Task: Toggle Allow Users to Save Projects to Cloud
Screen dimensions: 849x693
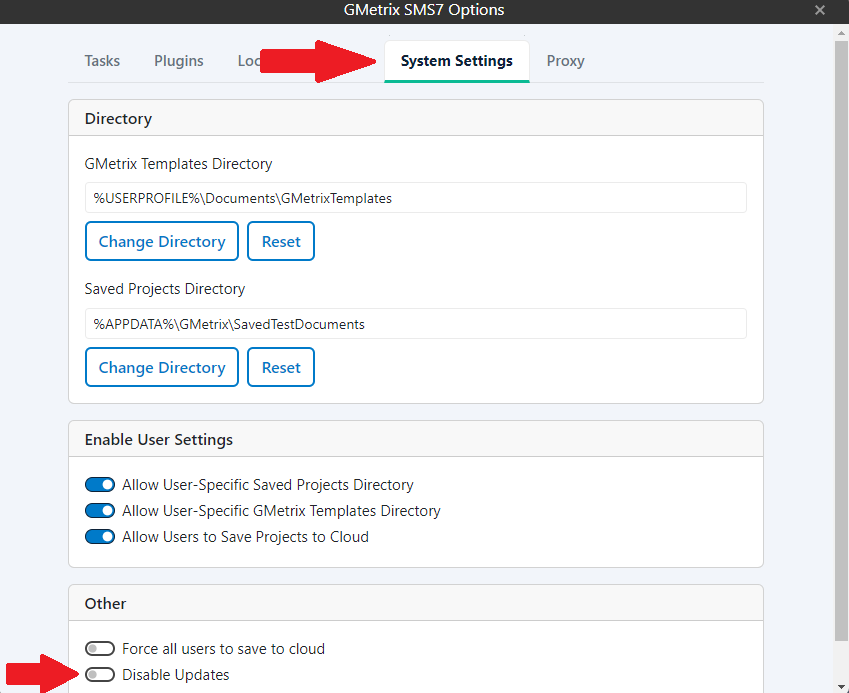Action: [x=100, y=537]
